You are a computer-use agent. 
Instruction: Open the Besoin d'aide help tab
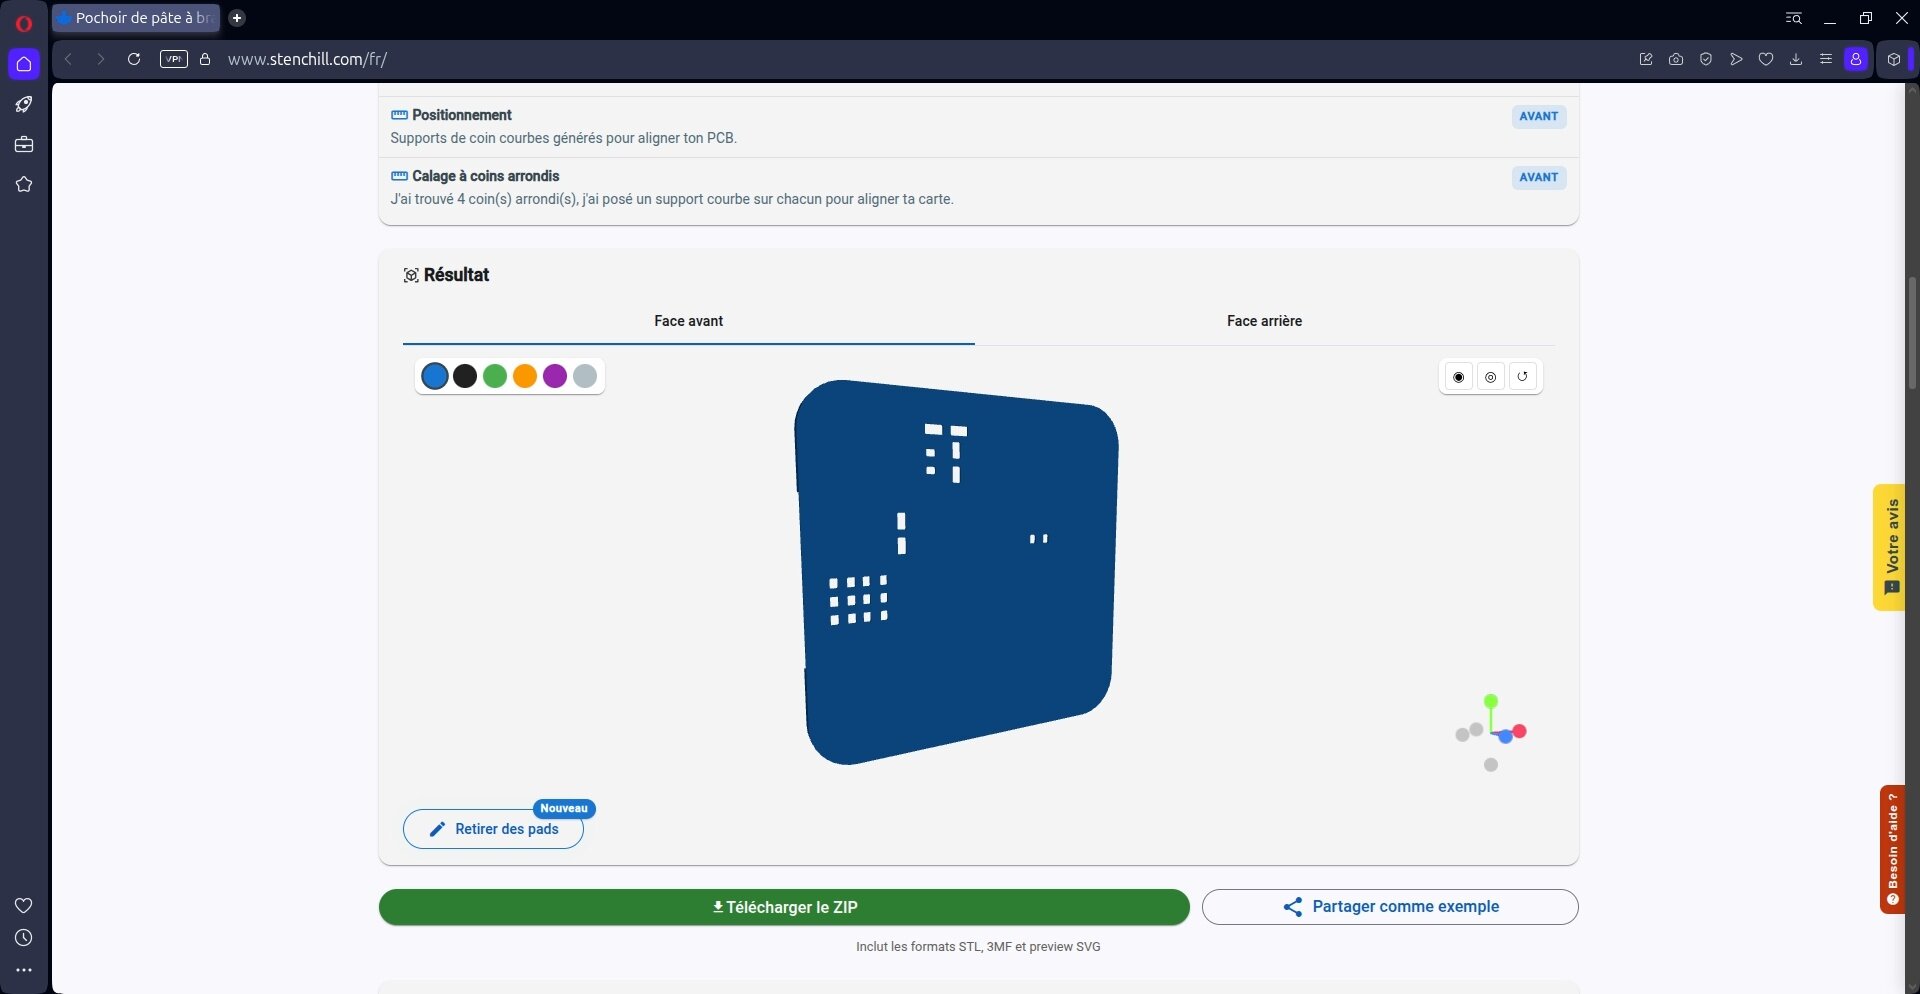pyautogui.click(x=1892, y=849)
